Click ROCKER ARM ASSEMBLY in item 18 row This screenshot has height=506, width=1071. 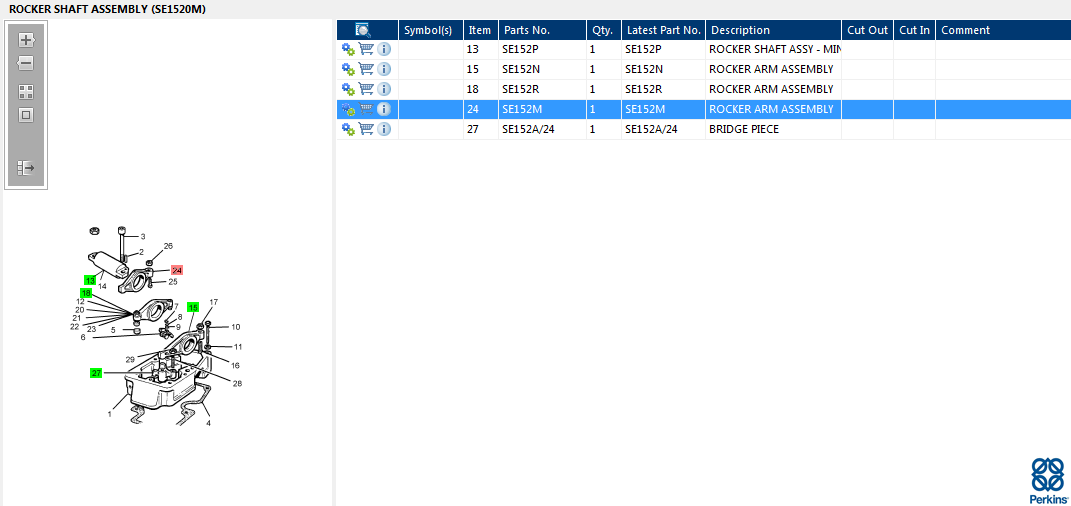coord(771,89)
